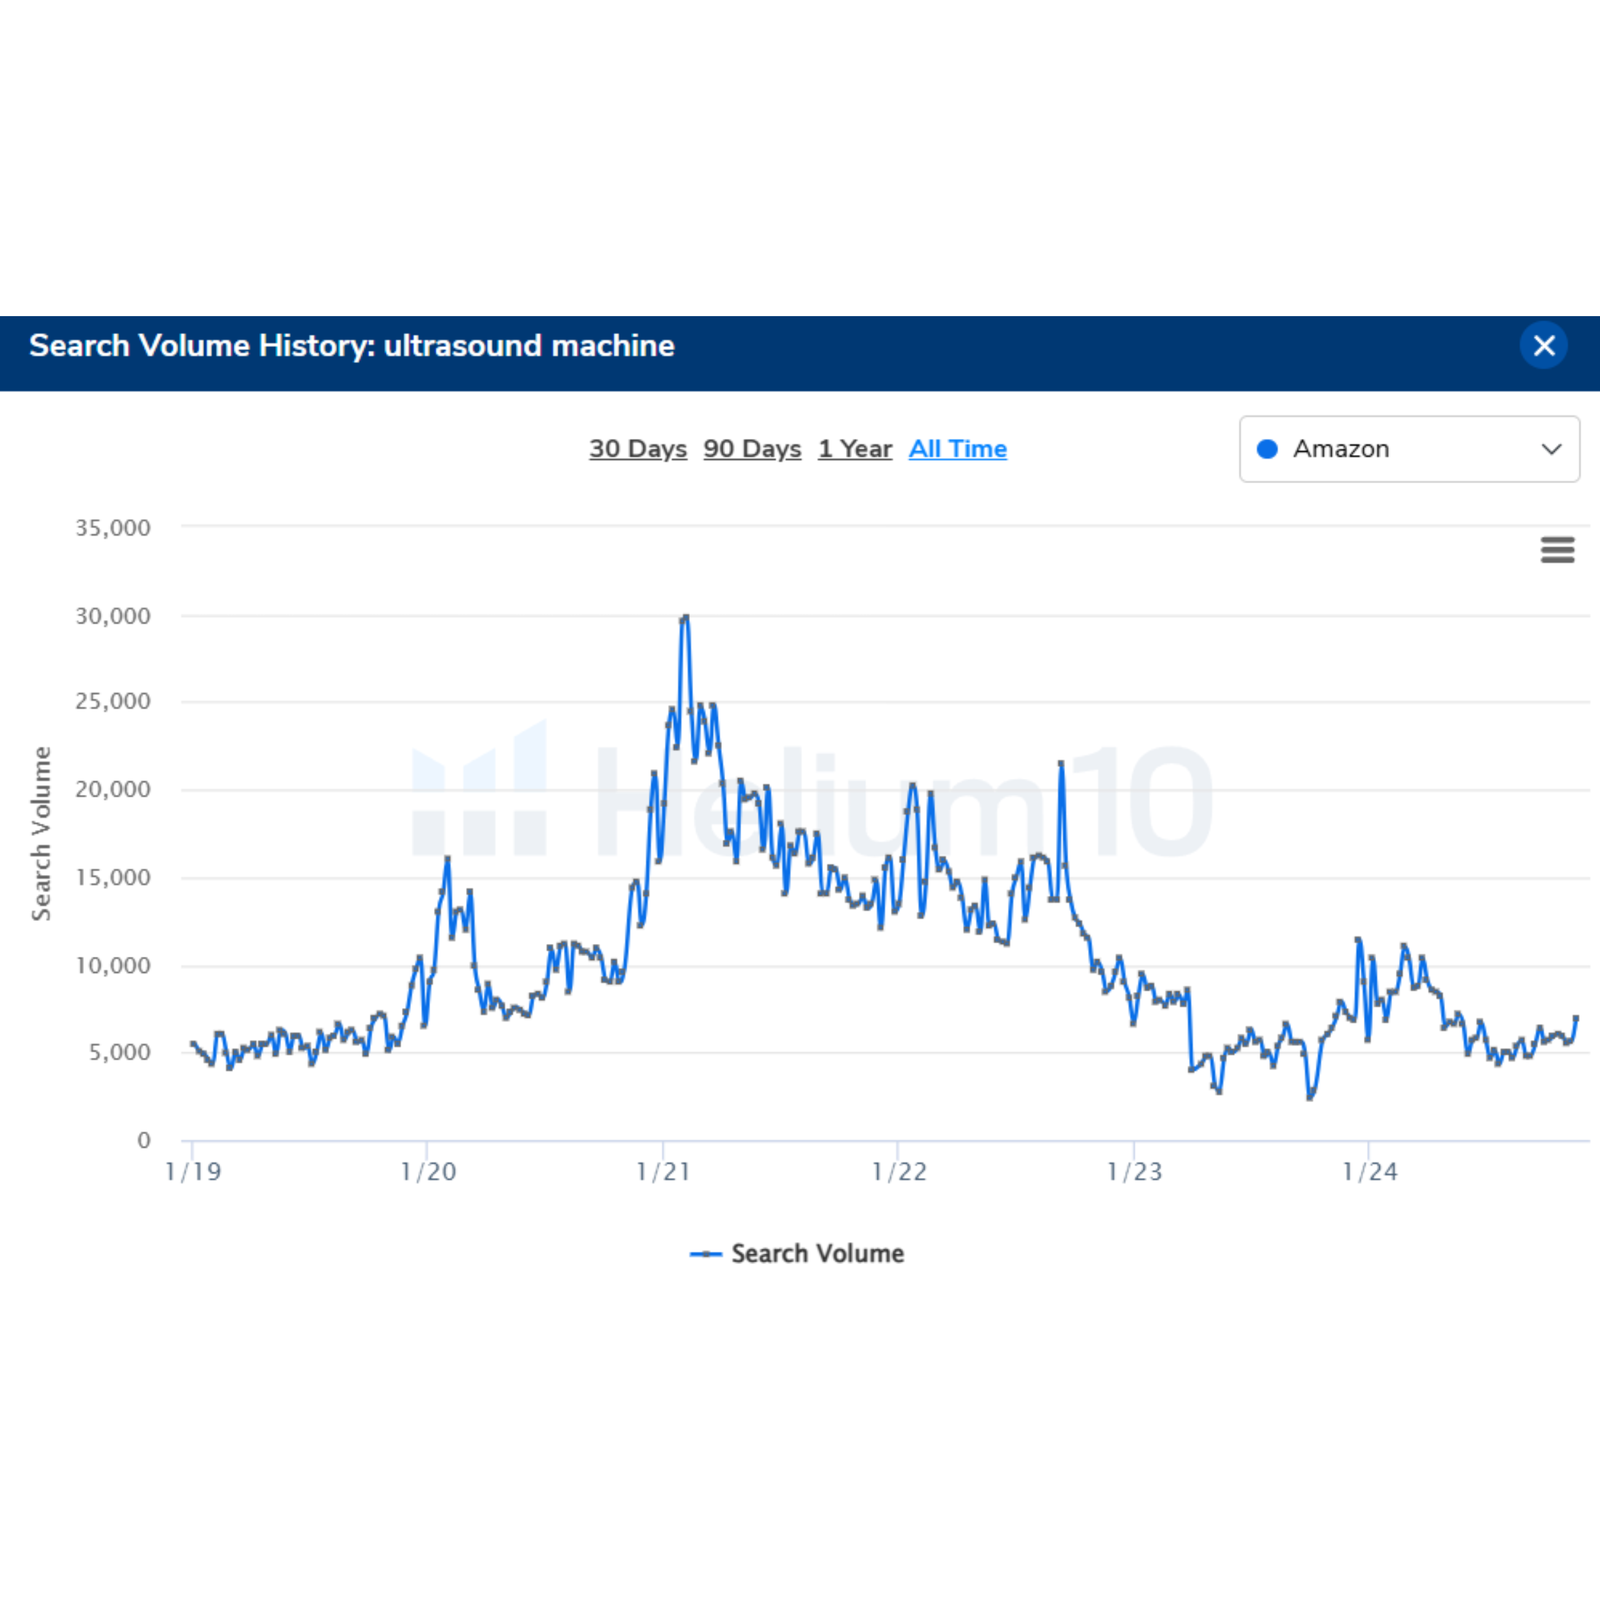Image resolution: width=1600 pixels, height=1600 pixels.
Task: Click the 1/20 x-axis label
Action: [428, 1171]
